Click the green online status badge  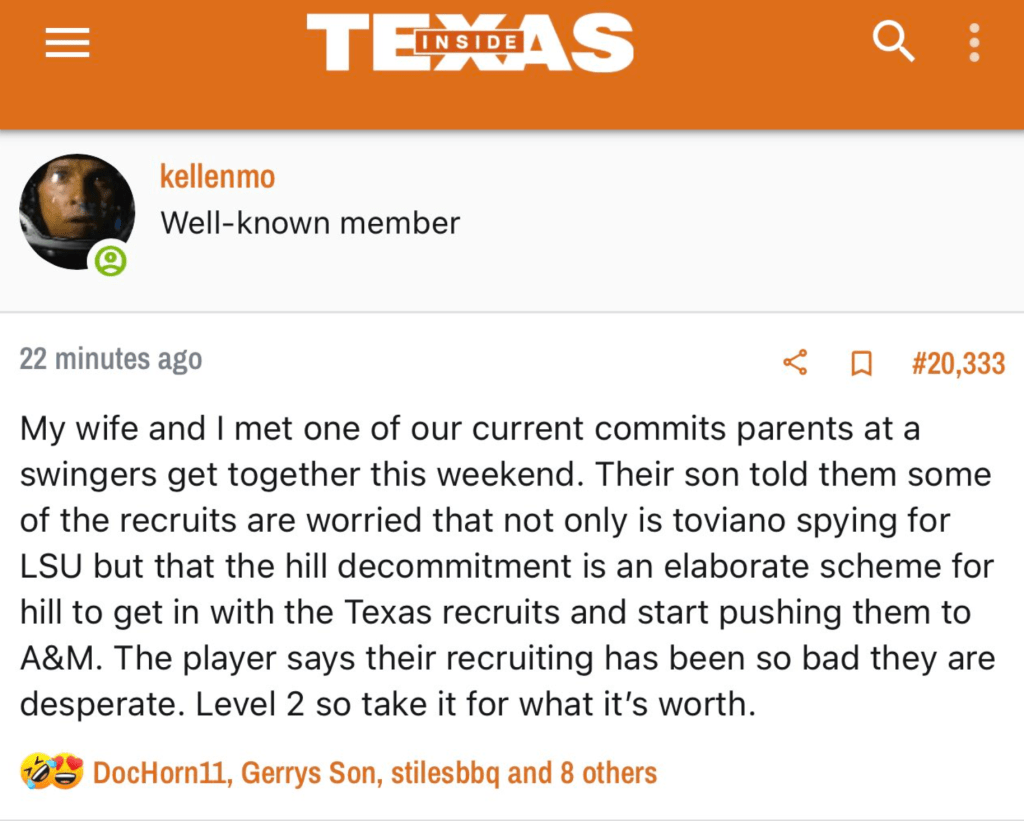(110, 261)
